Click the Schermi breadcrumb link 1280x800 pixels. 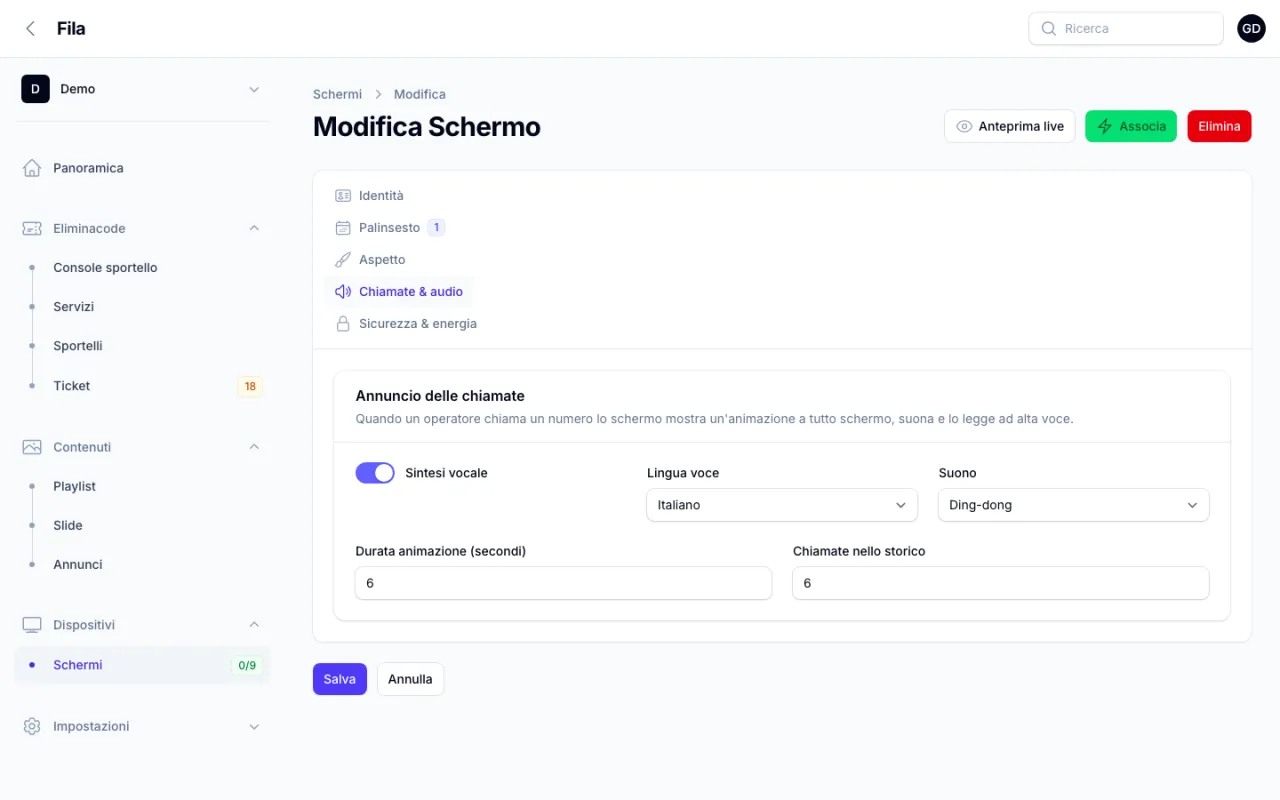(337, 94)
